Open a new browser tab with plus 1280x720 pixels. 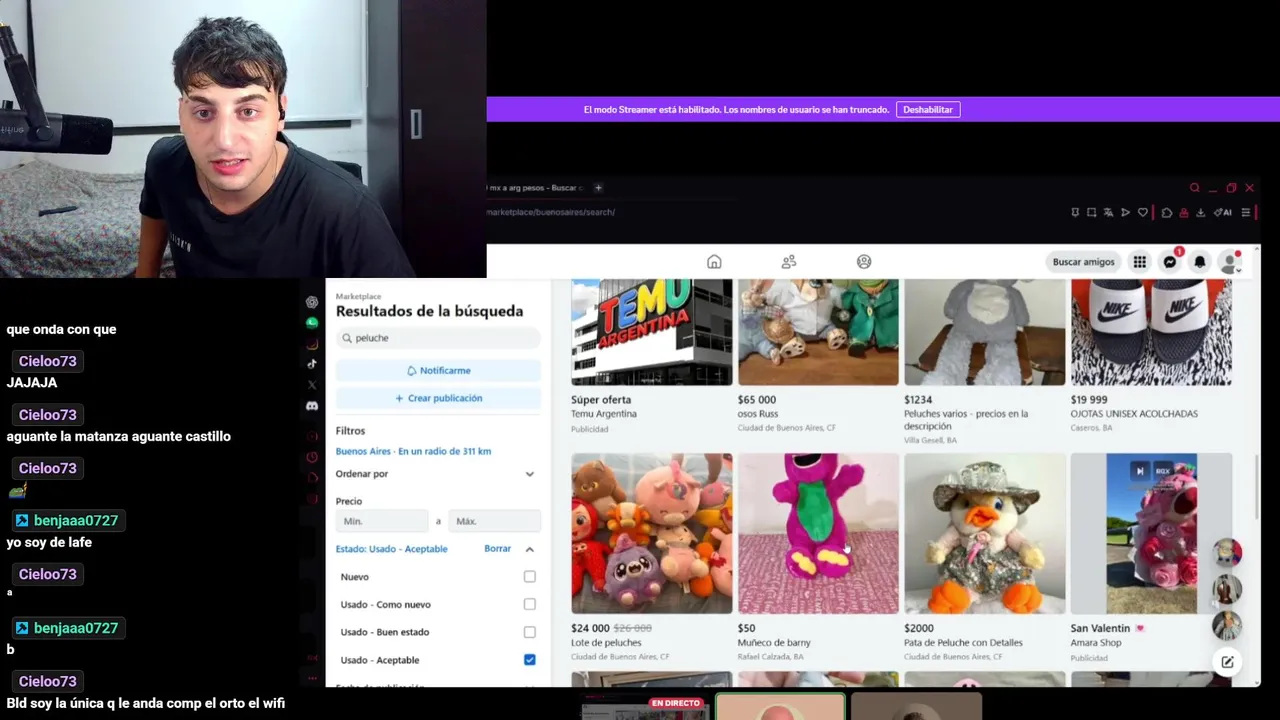[x=598, y=188]
